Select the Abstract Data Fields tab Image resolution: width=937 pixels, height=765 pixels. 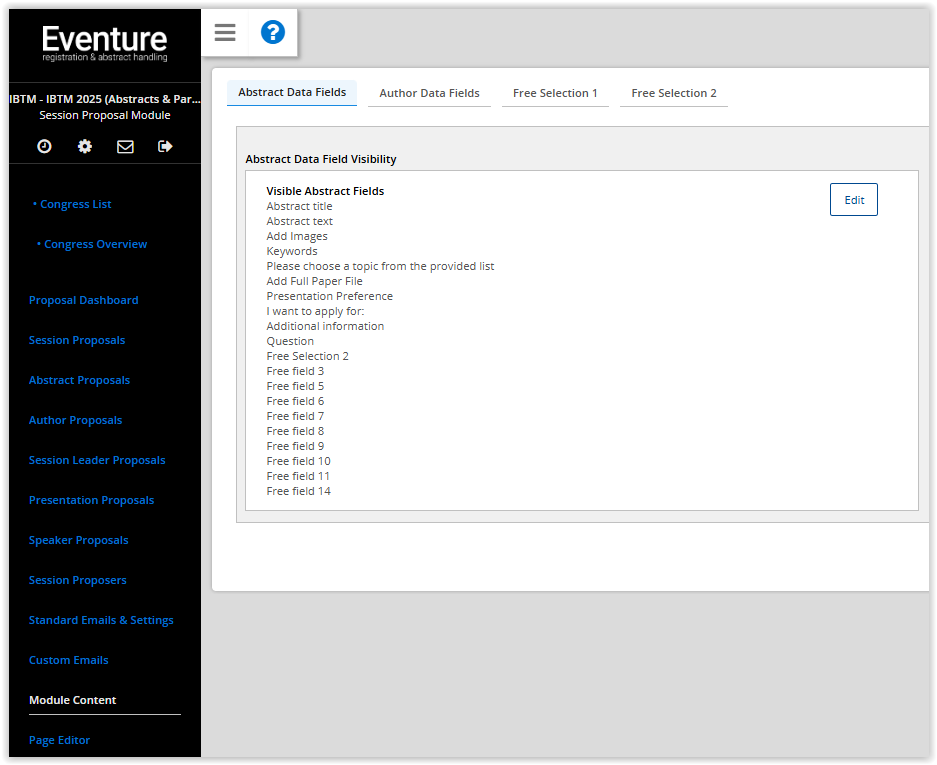tap(291, 92)
